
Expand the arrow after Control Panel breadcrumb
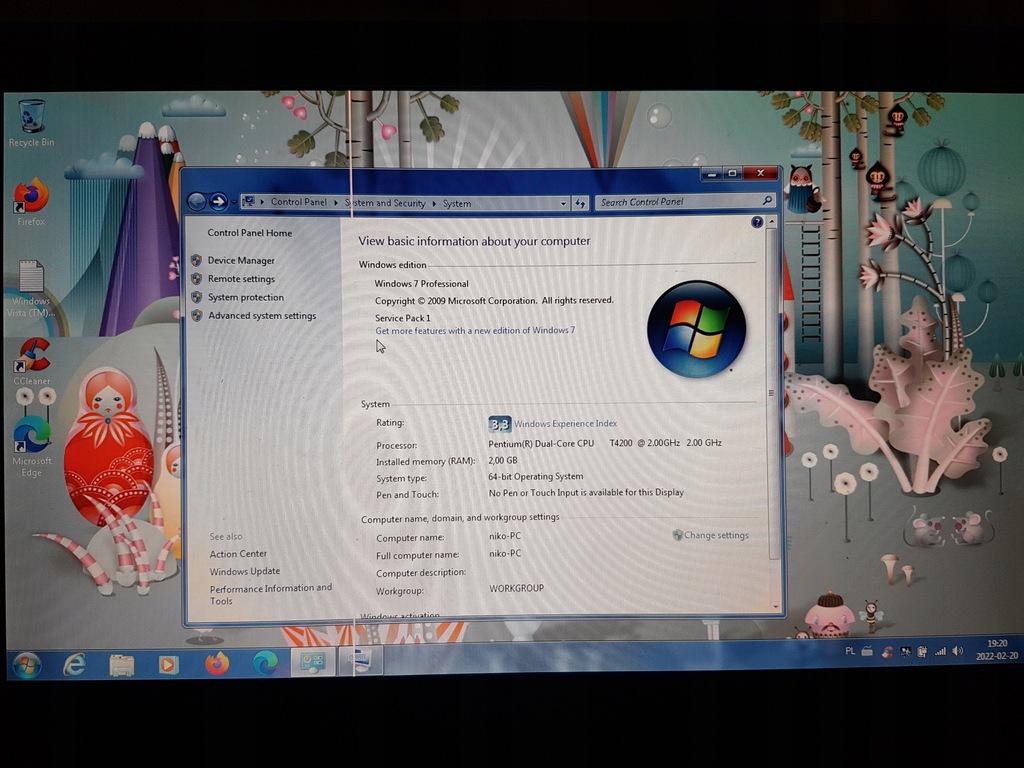(336, 203)
